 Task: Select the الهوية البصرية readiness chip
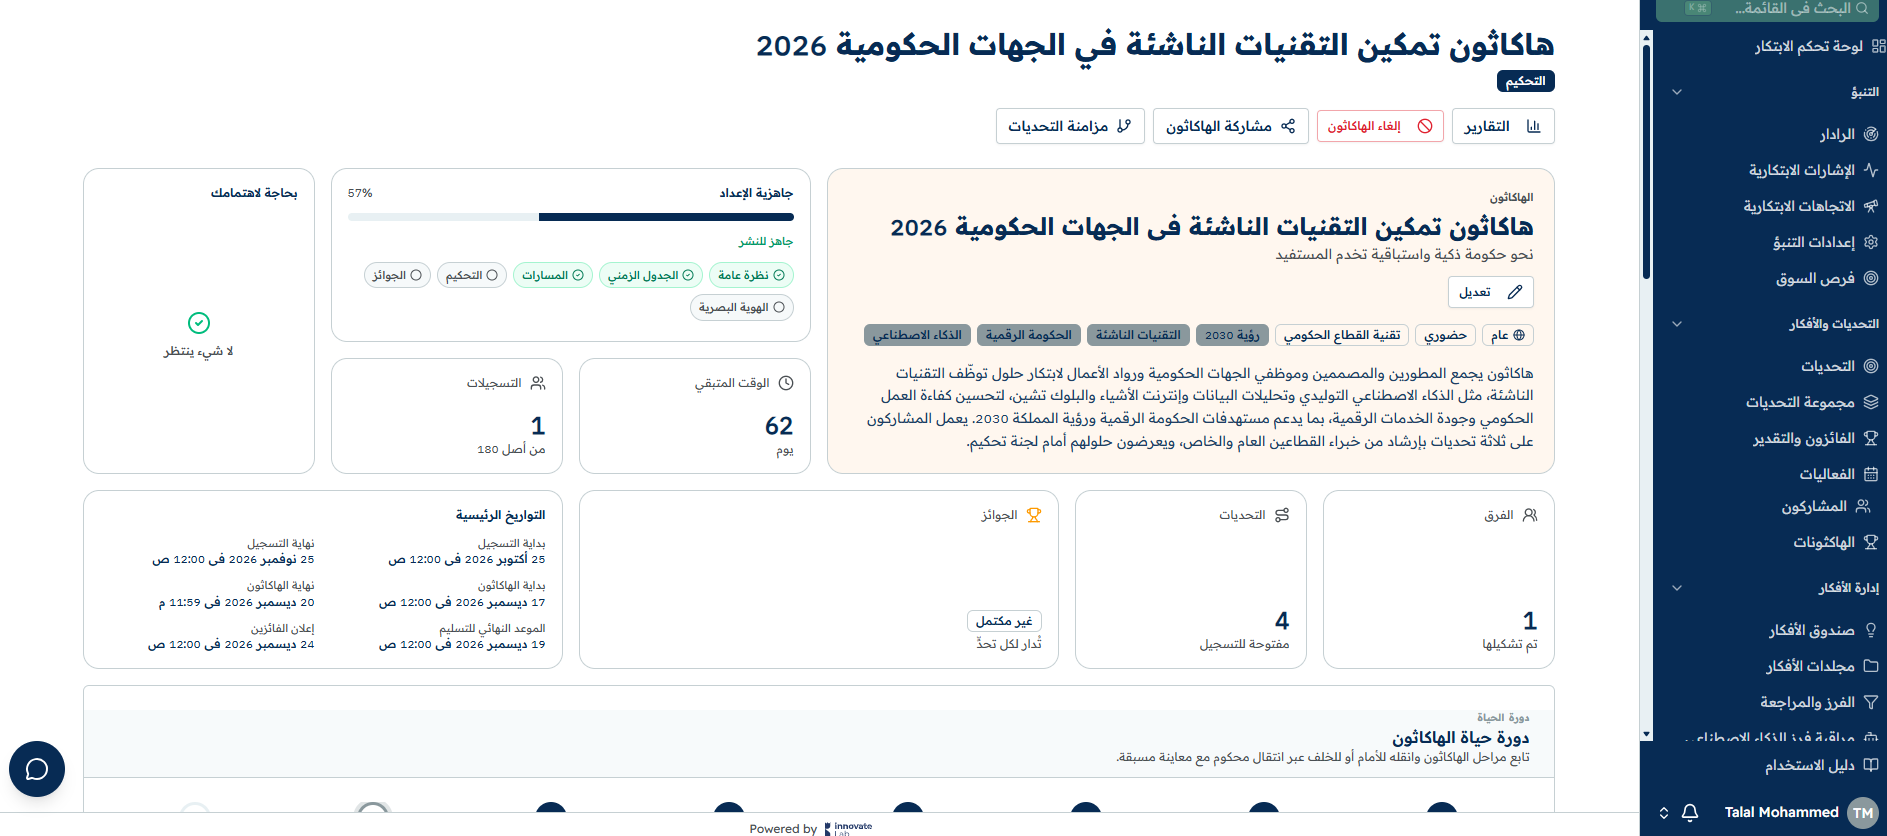point(742,307)
